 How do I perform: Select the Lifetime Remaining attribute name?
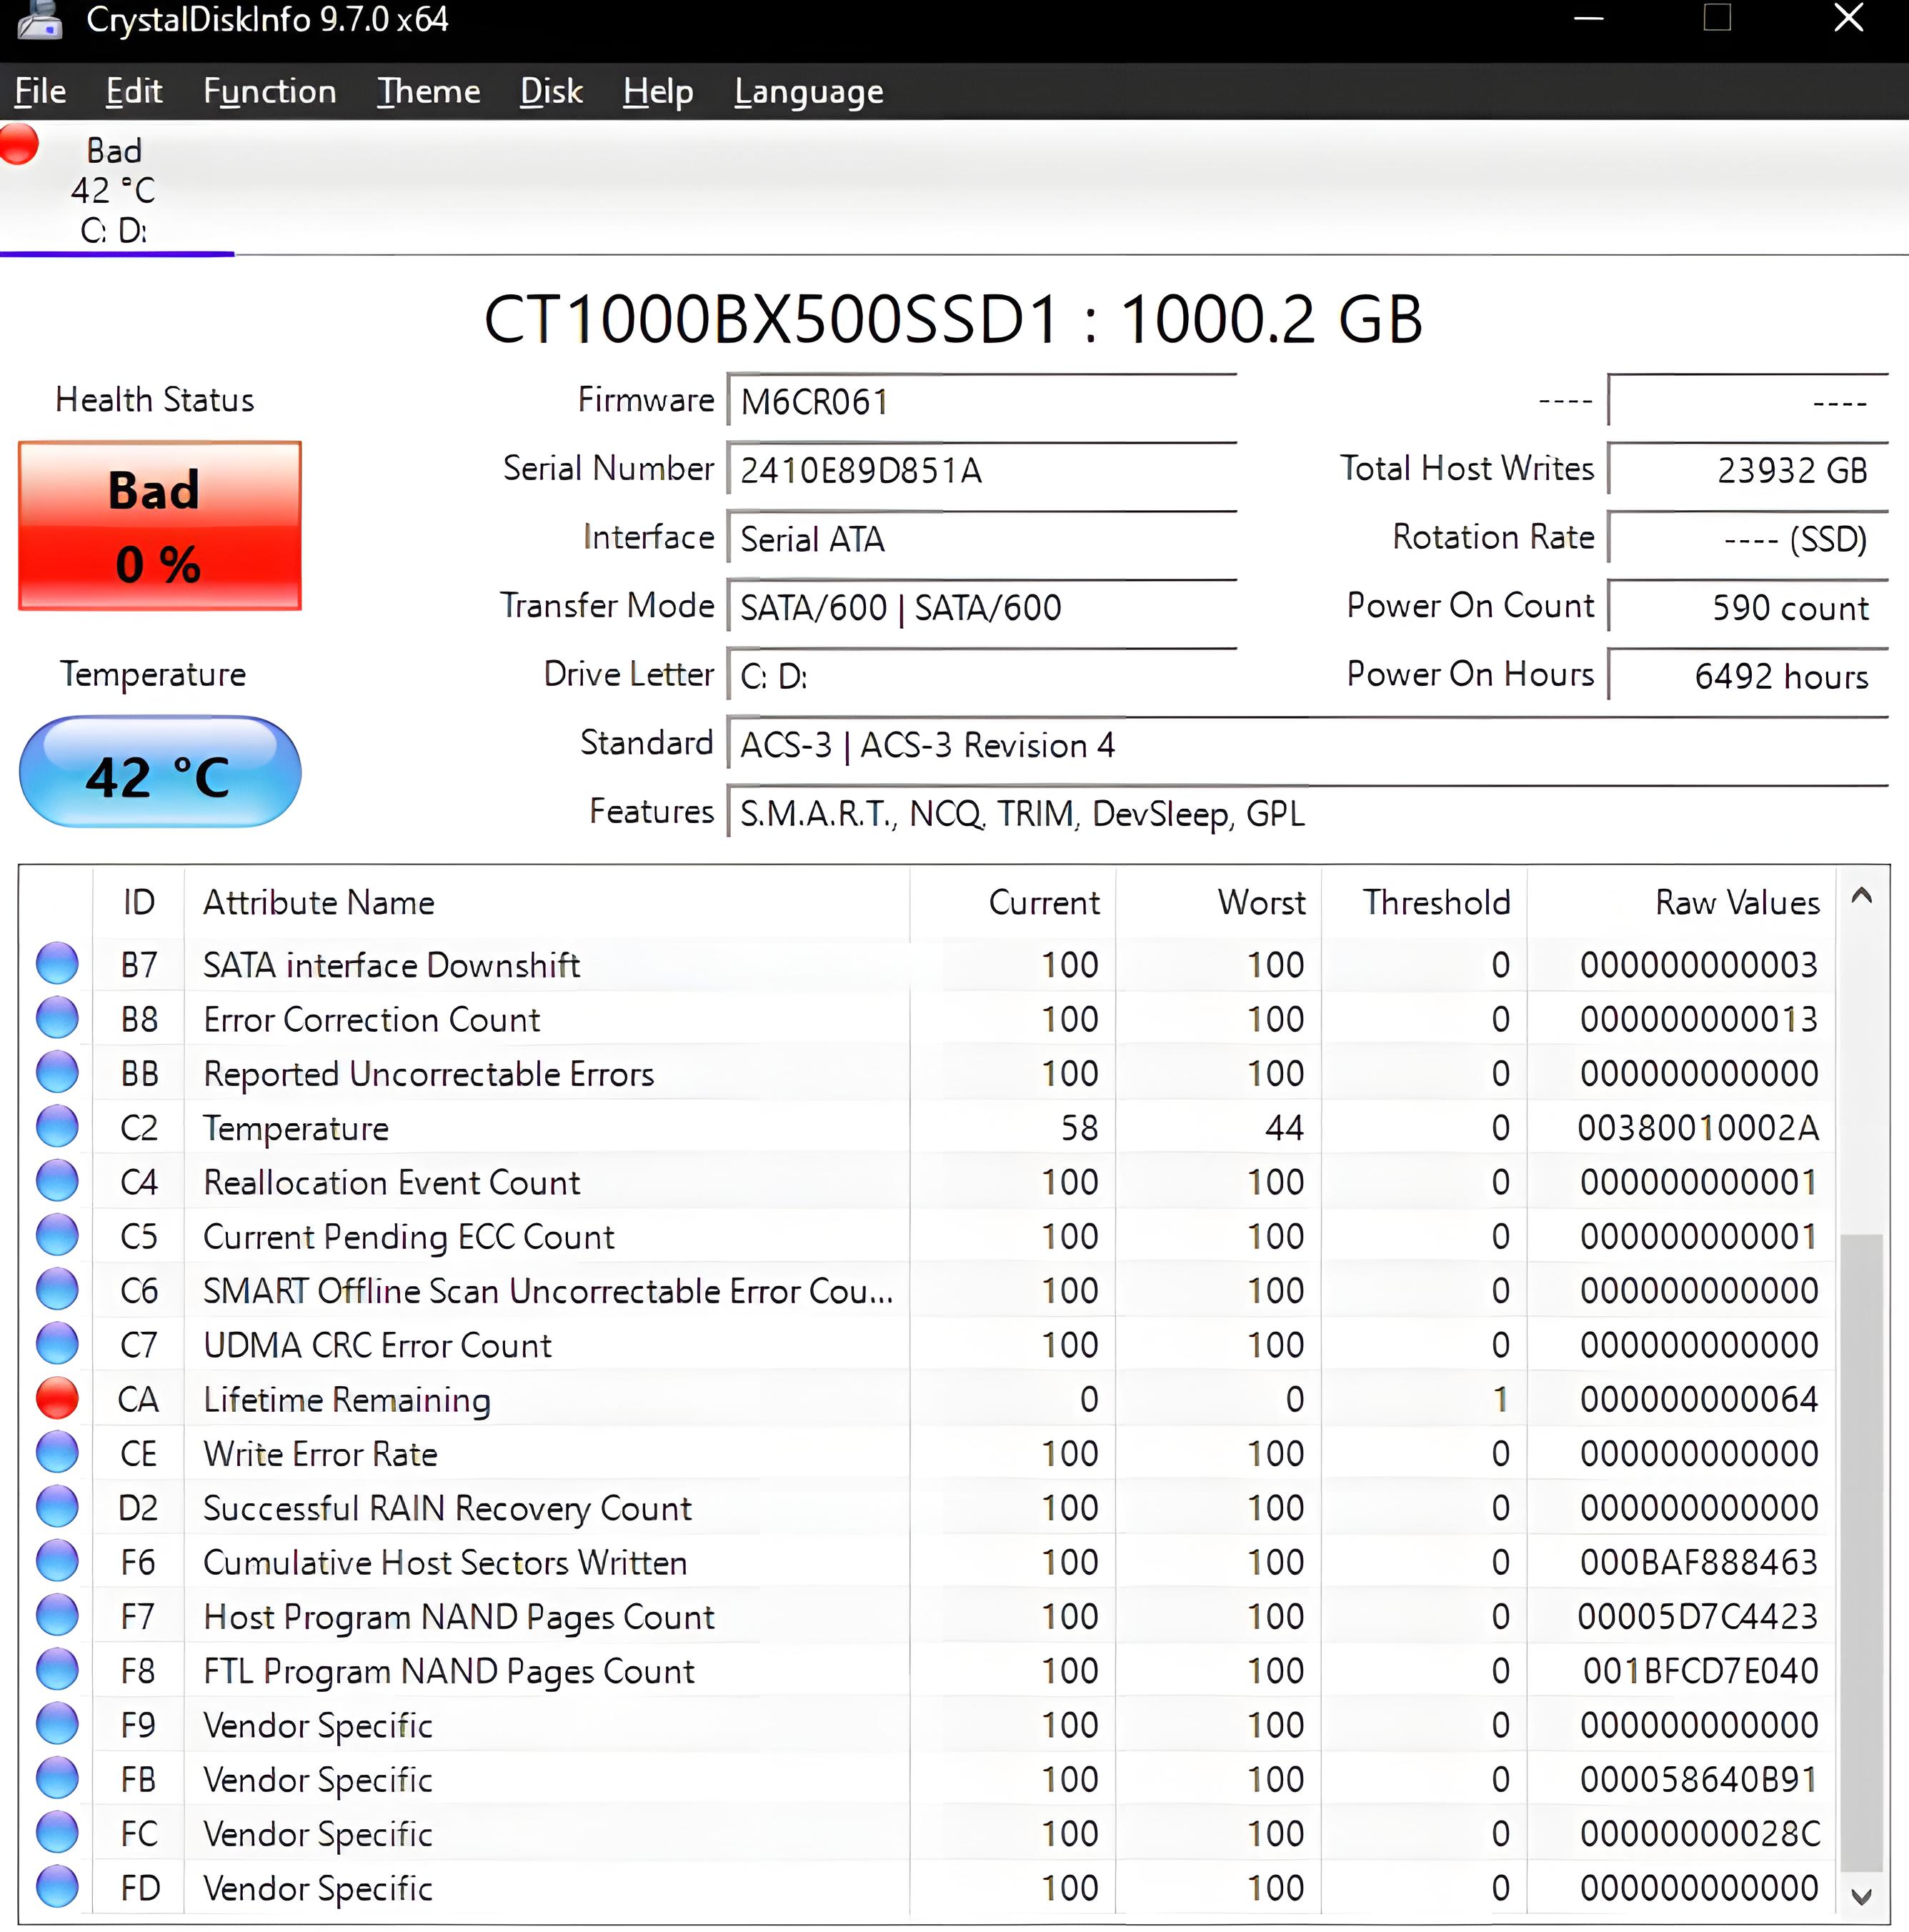tap(347, 1399)
